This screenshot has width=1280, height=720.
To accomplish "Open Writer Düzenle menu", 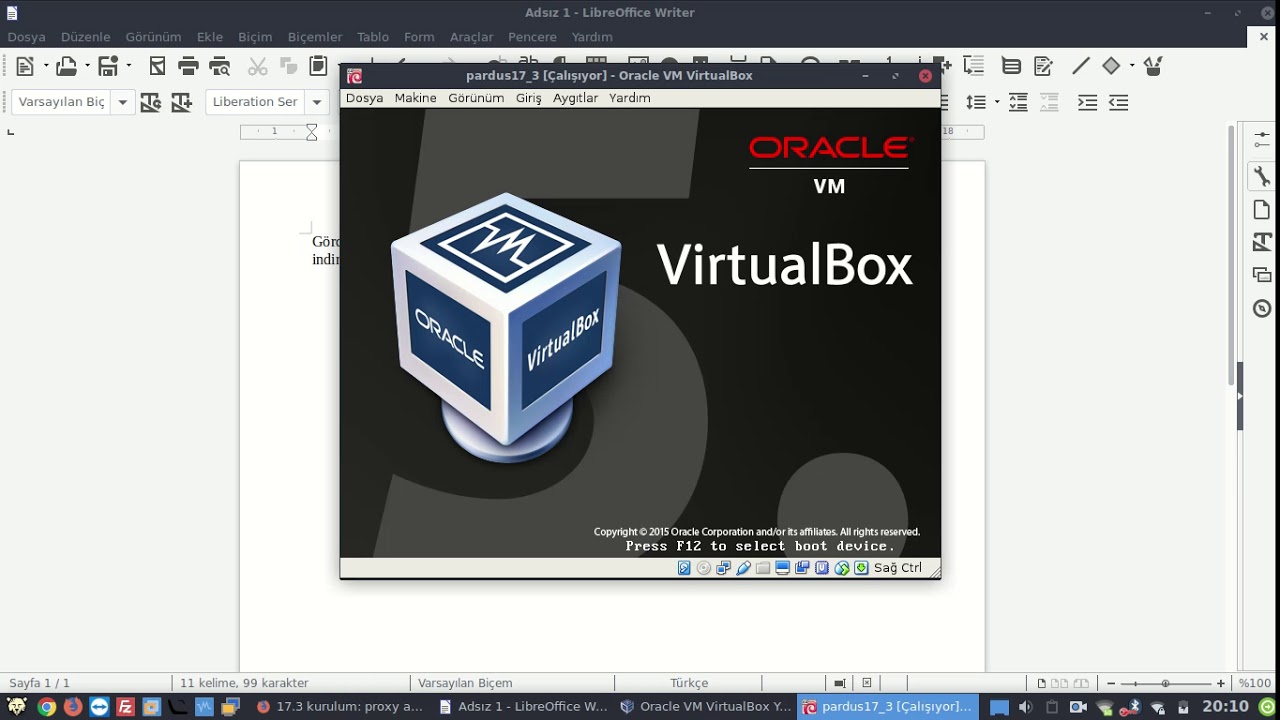I will [x=85, y=37].
